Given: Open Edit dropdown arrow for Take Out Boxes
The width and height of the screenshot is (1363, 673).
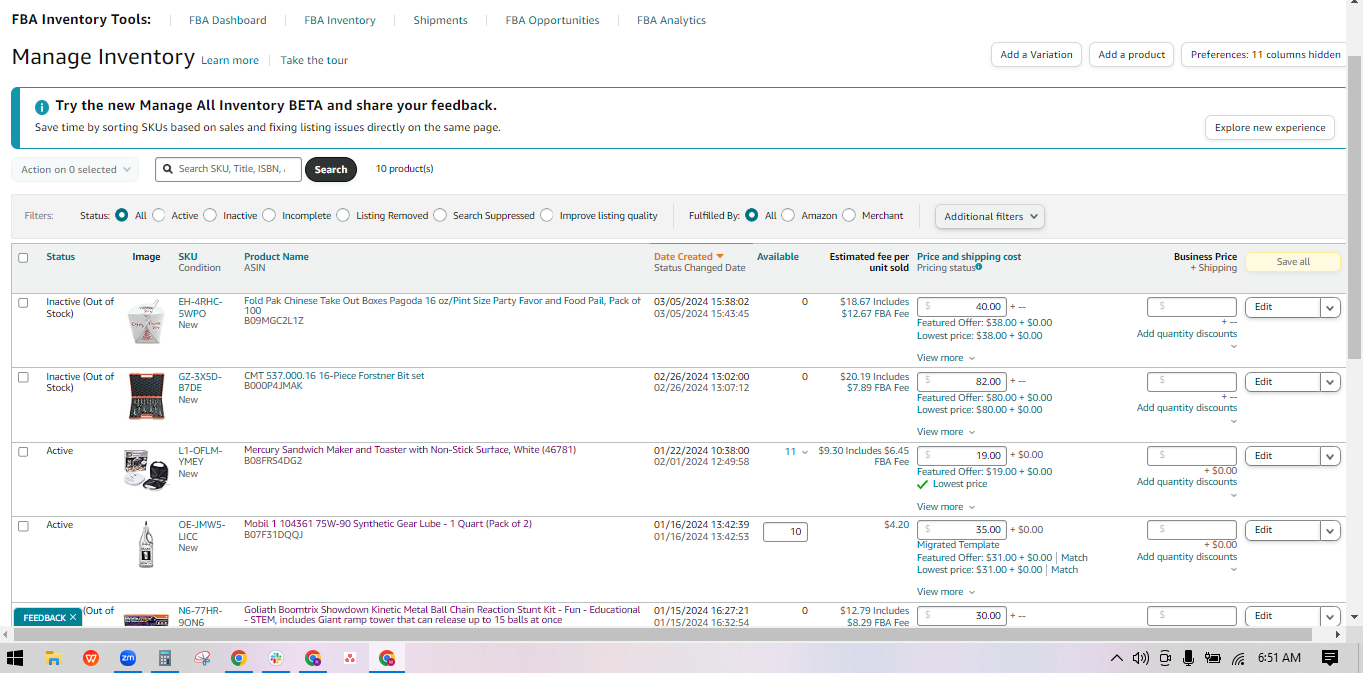Looking at the screenshot, I should [x=1330, y=307].
